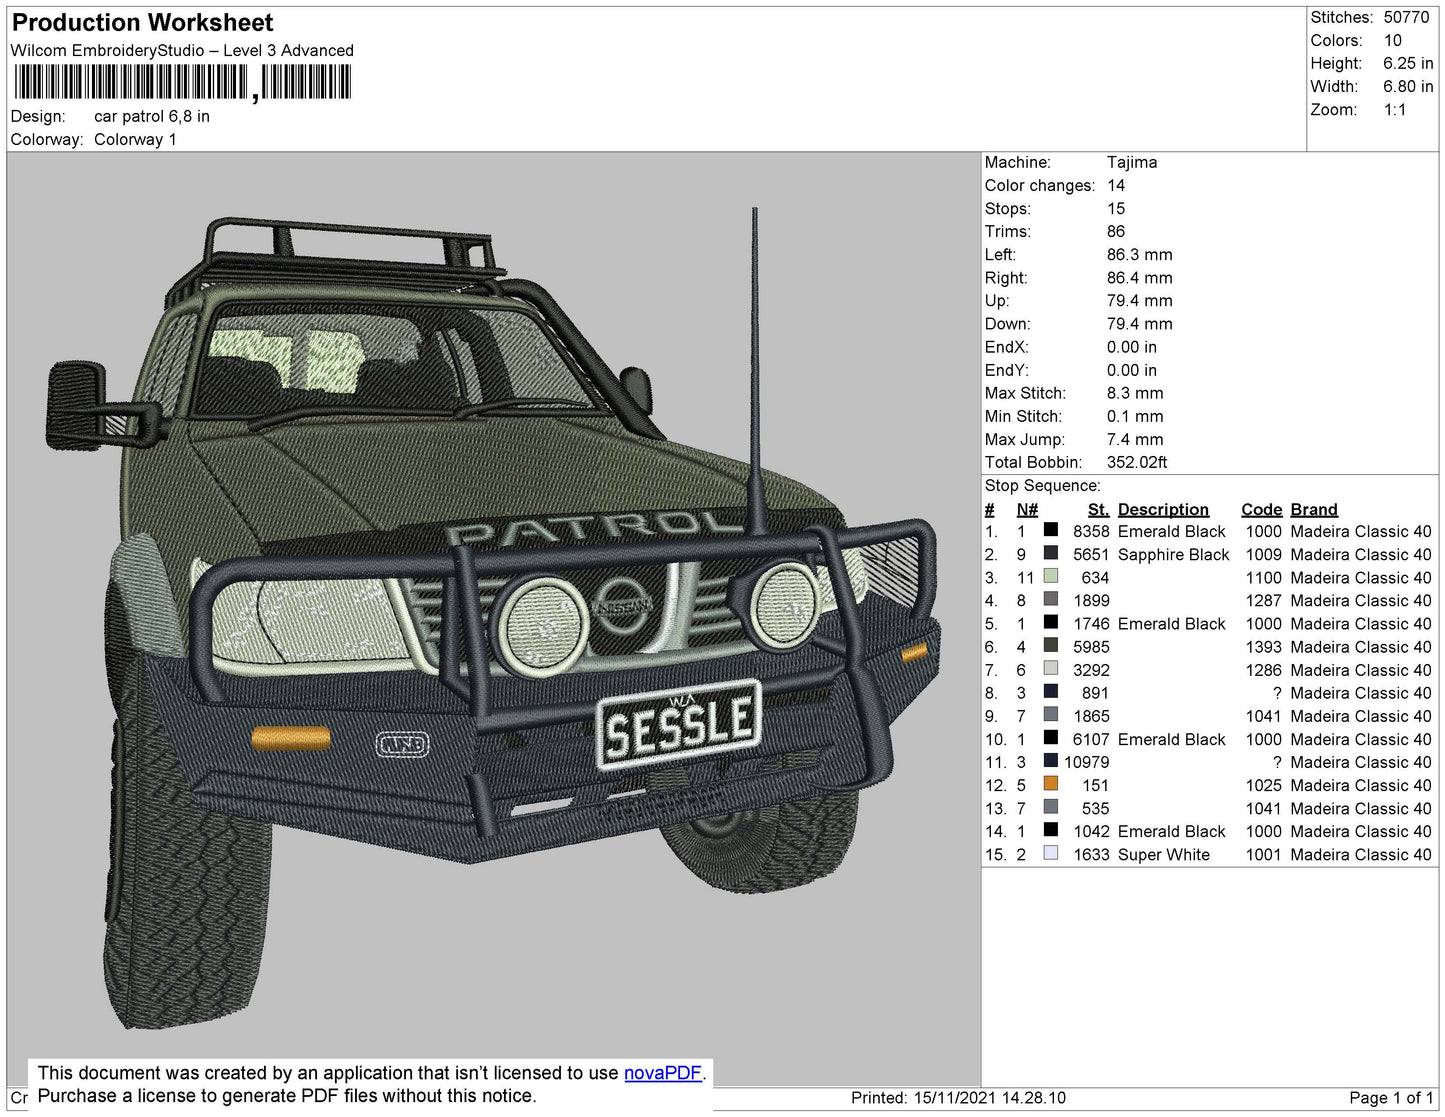1445x1117 pixels.
Task: Click the barcode under the worksheet title
Action: [x=182, y=82]
